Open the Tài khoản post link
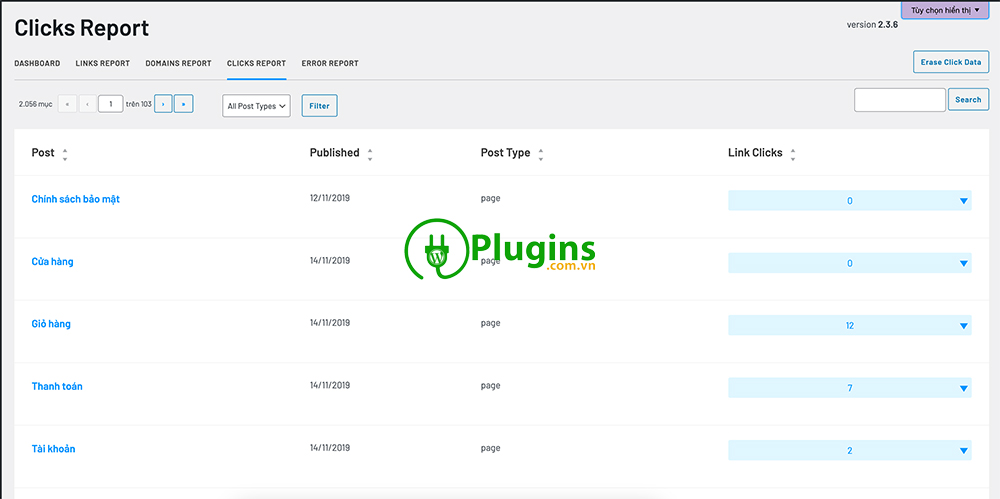Viewport: 1000px width, 499px height. (x=53, y=449)
